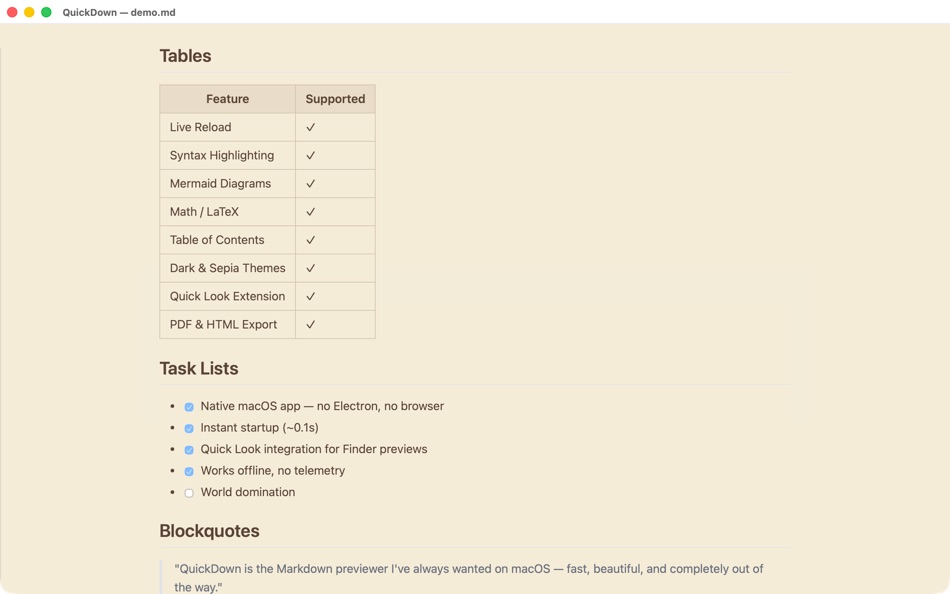Uncheck the Works offline, no telemetry checkbox

pos(188,470)
